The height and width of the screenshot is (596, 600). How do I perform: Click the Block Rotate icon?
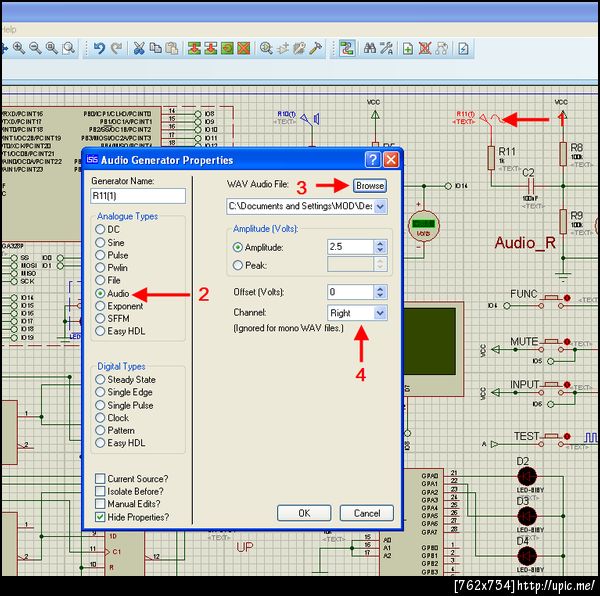point(227,48)
